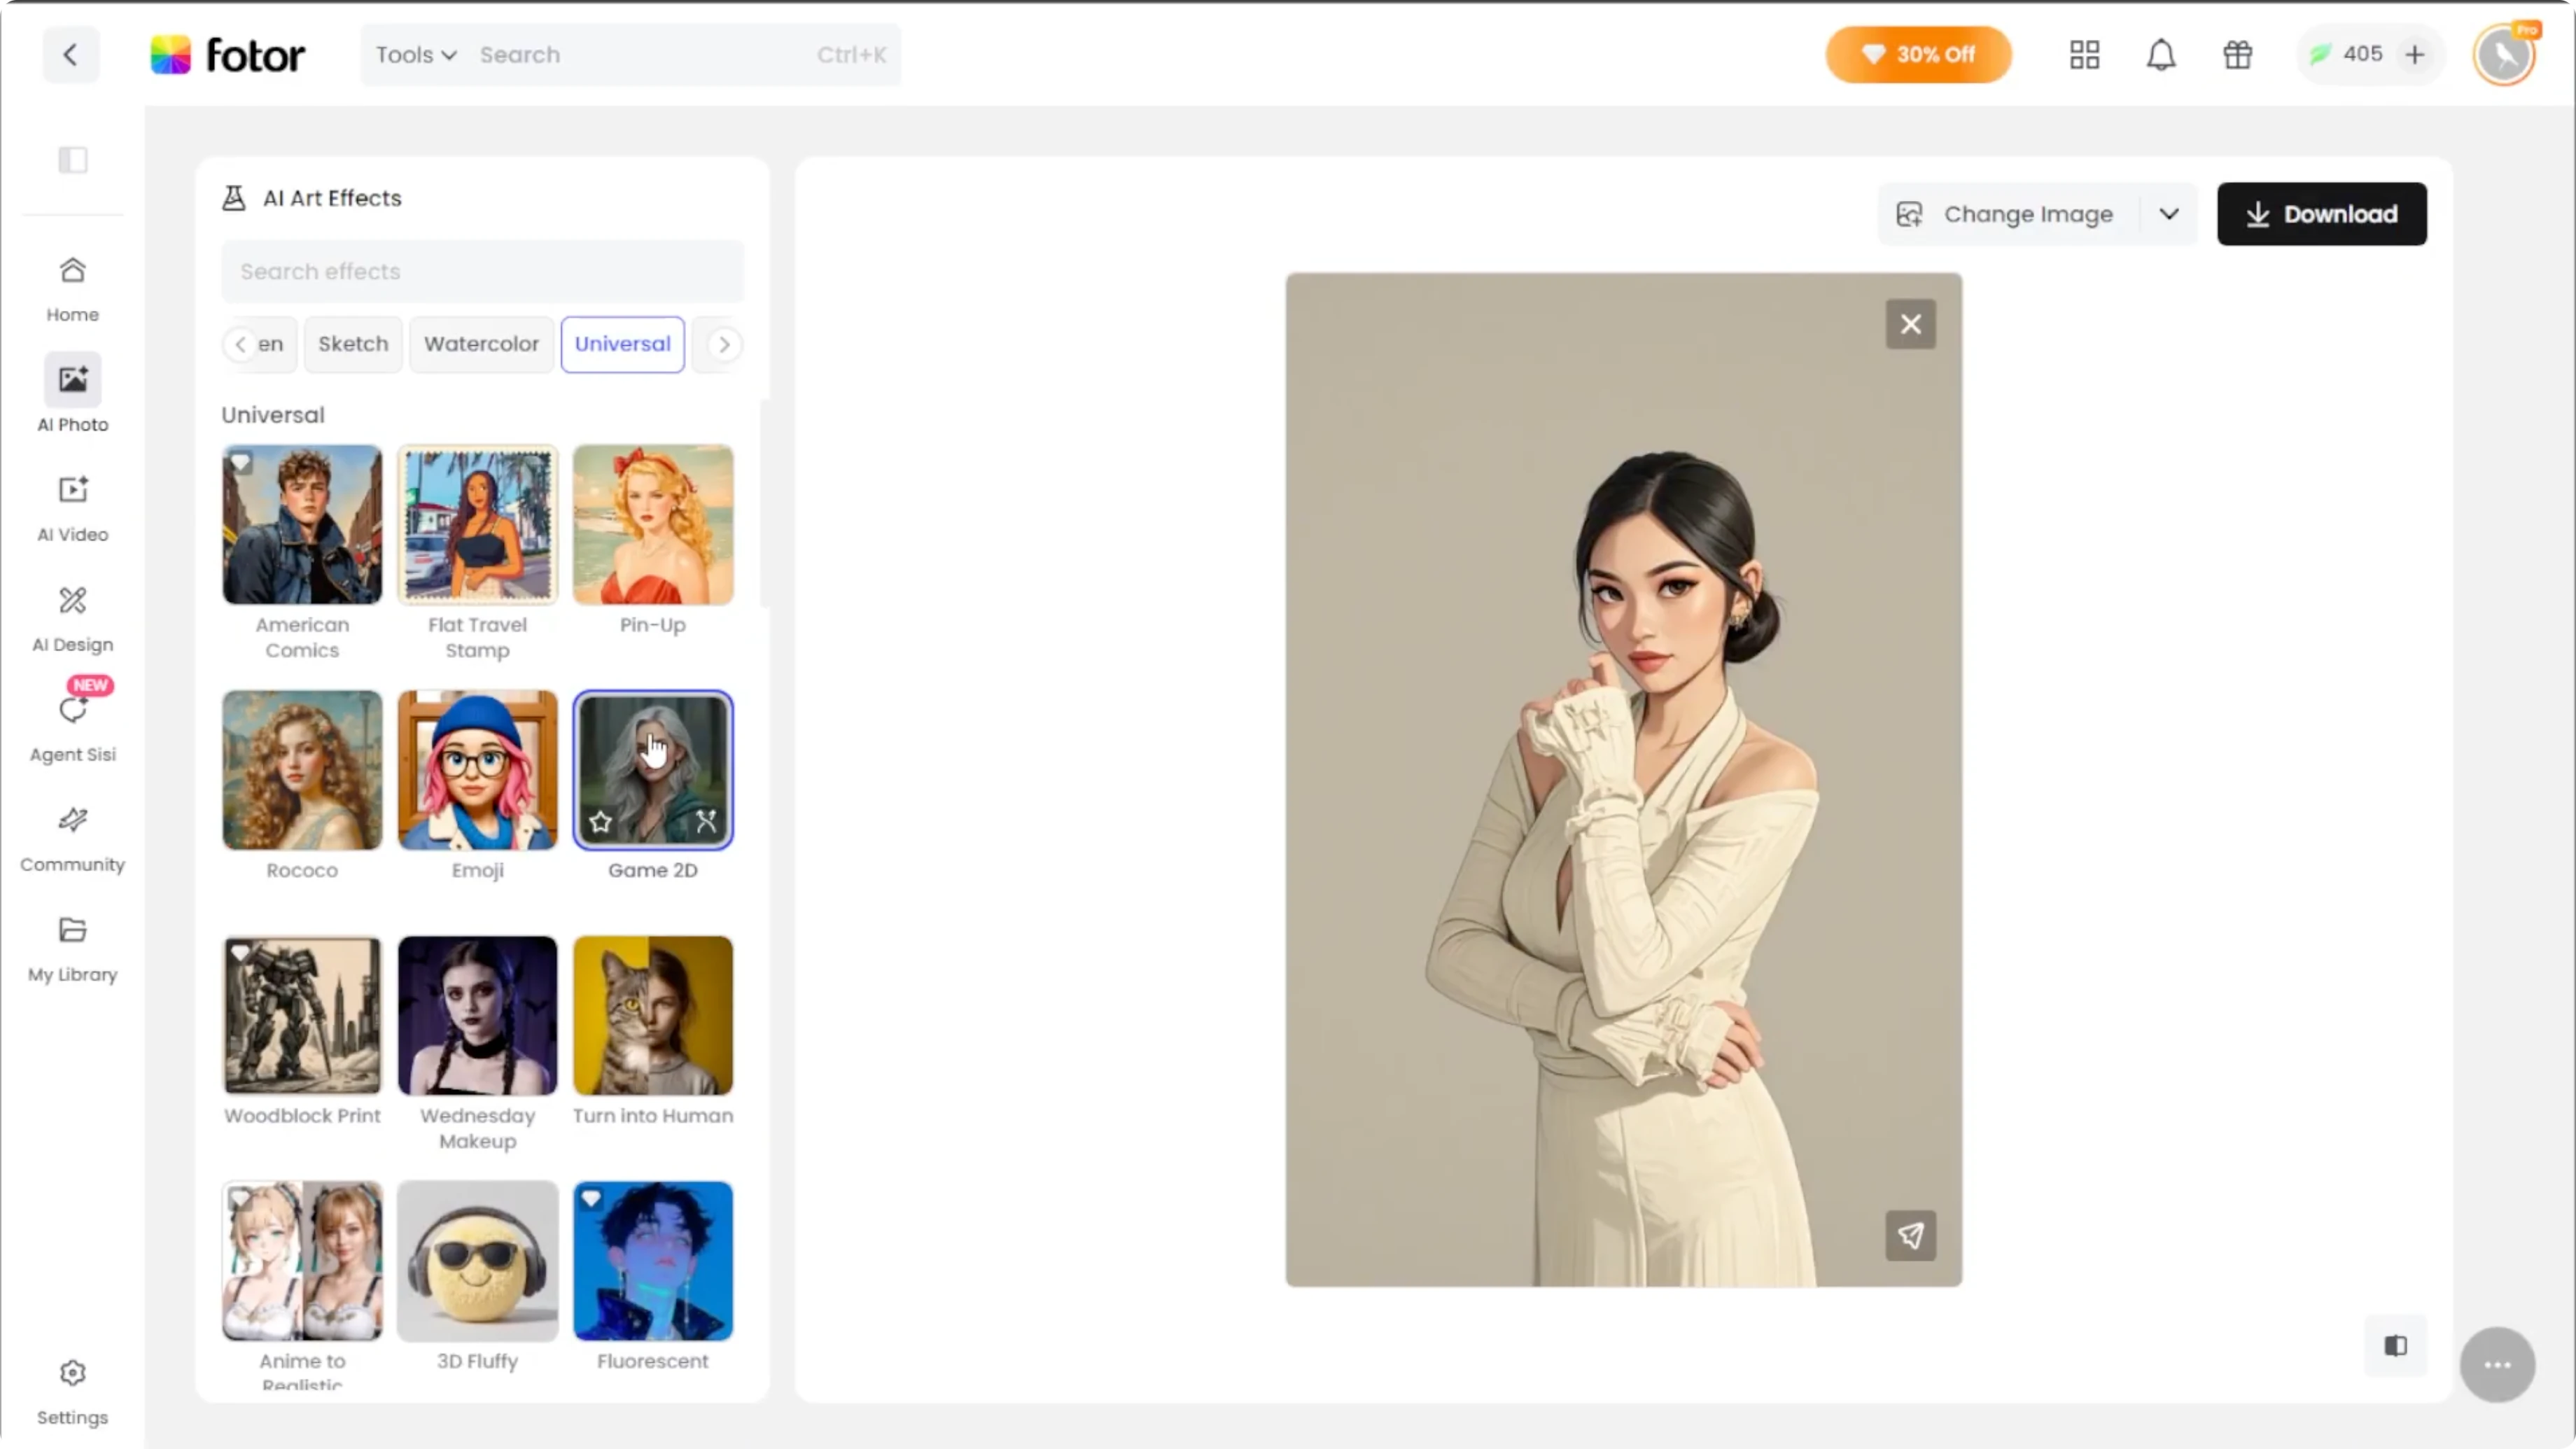
Task: Apply the Woodblock Print effect
Action: coord(302,1015)
